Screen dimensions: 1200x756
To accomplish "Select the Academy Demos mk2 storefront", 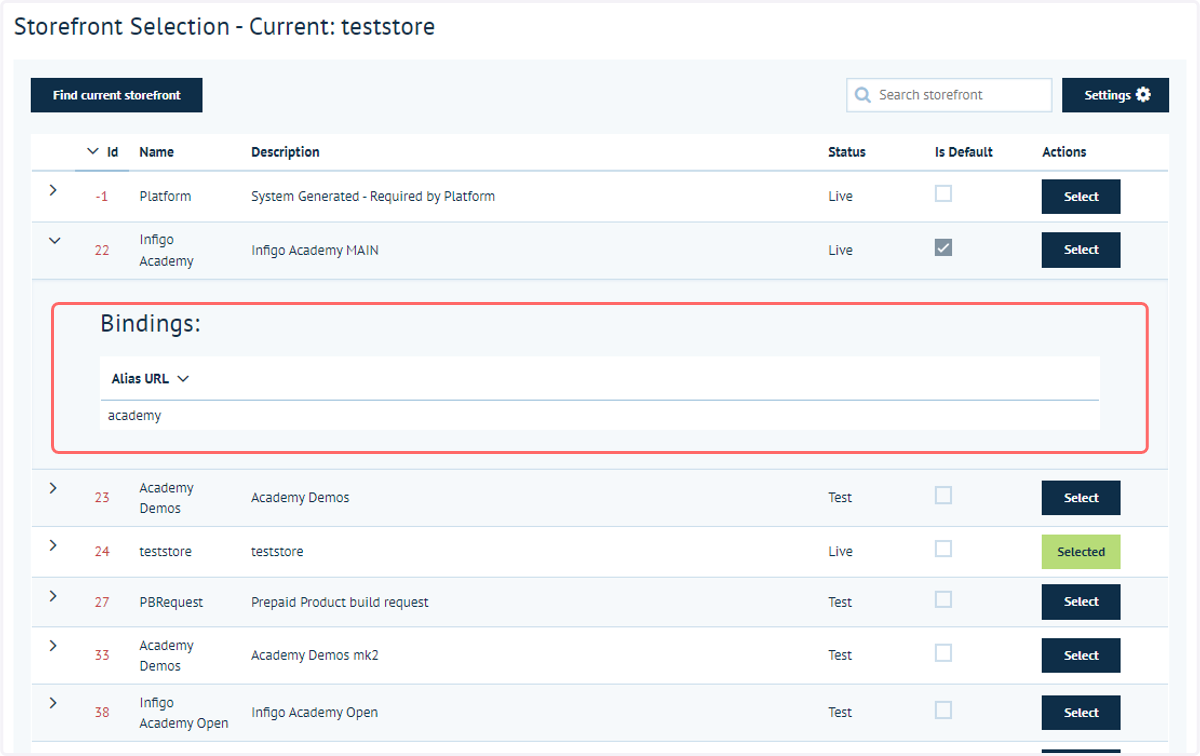I will coord(1081,656).
